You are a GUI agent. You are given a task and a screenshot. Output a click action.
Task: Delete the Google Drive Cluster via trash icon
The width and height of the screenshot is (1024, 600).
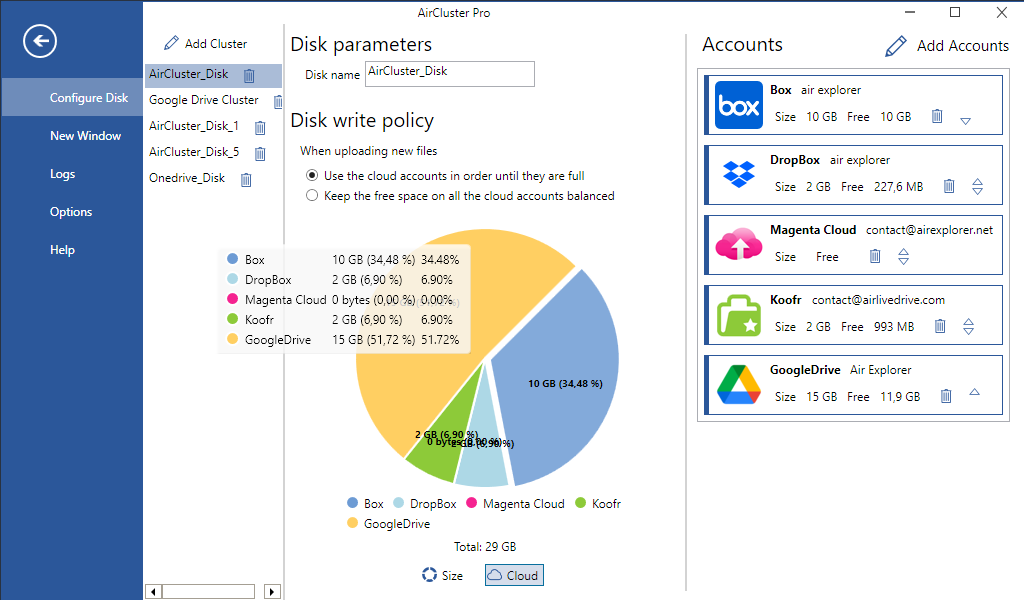pyautogui.click(x=278, y=101)
